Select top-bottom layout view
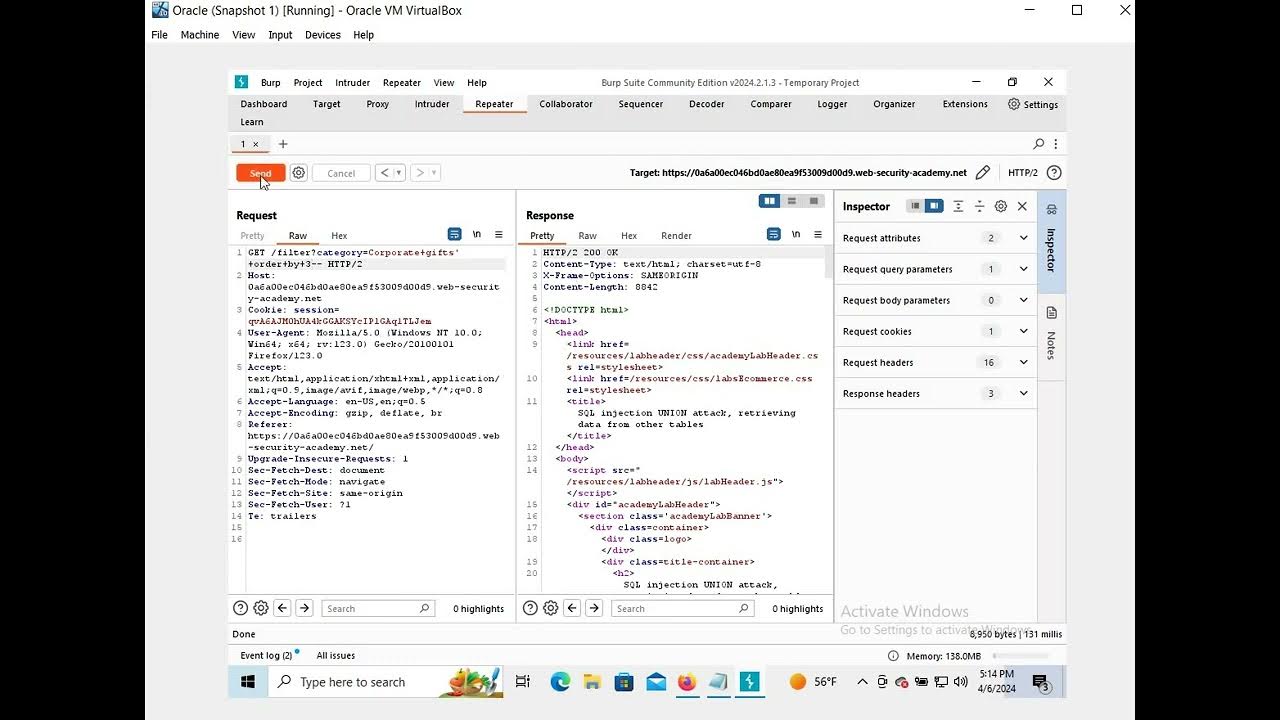1280x720 pixels. point(792,201)
